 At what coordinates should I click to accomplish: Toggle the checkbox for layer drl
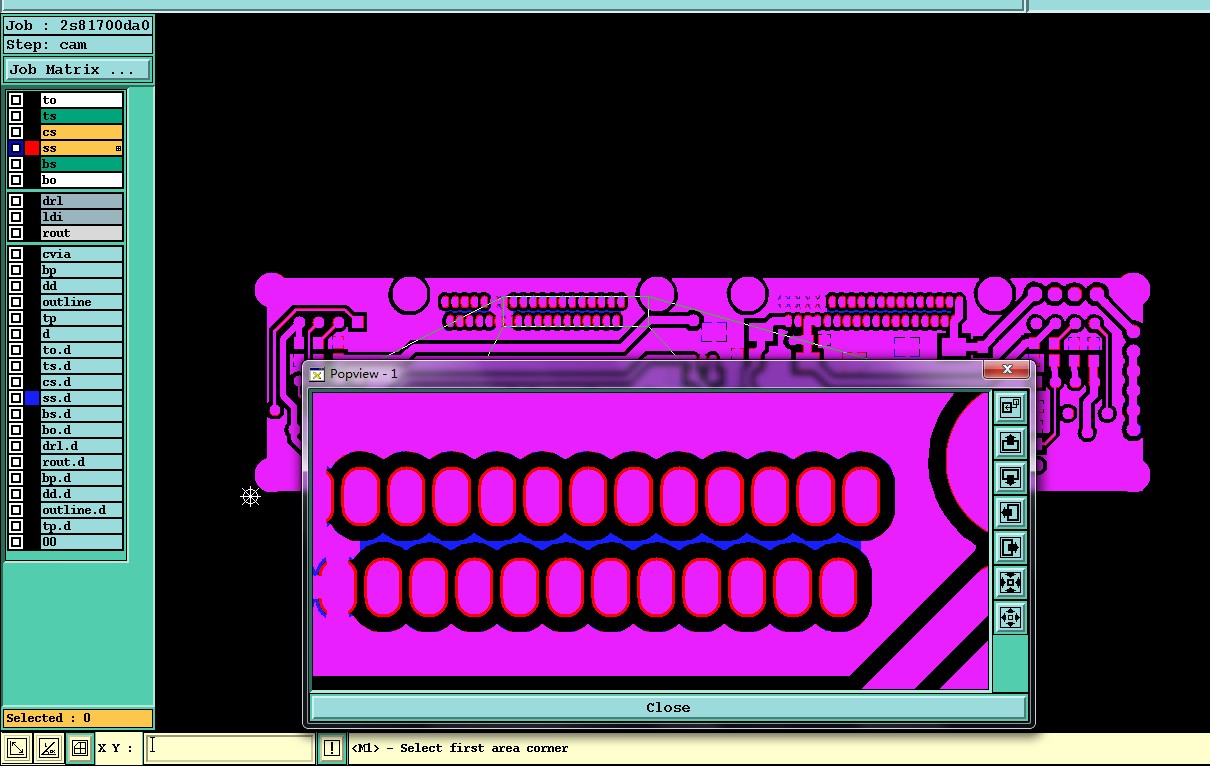(x=16, y=201)
